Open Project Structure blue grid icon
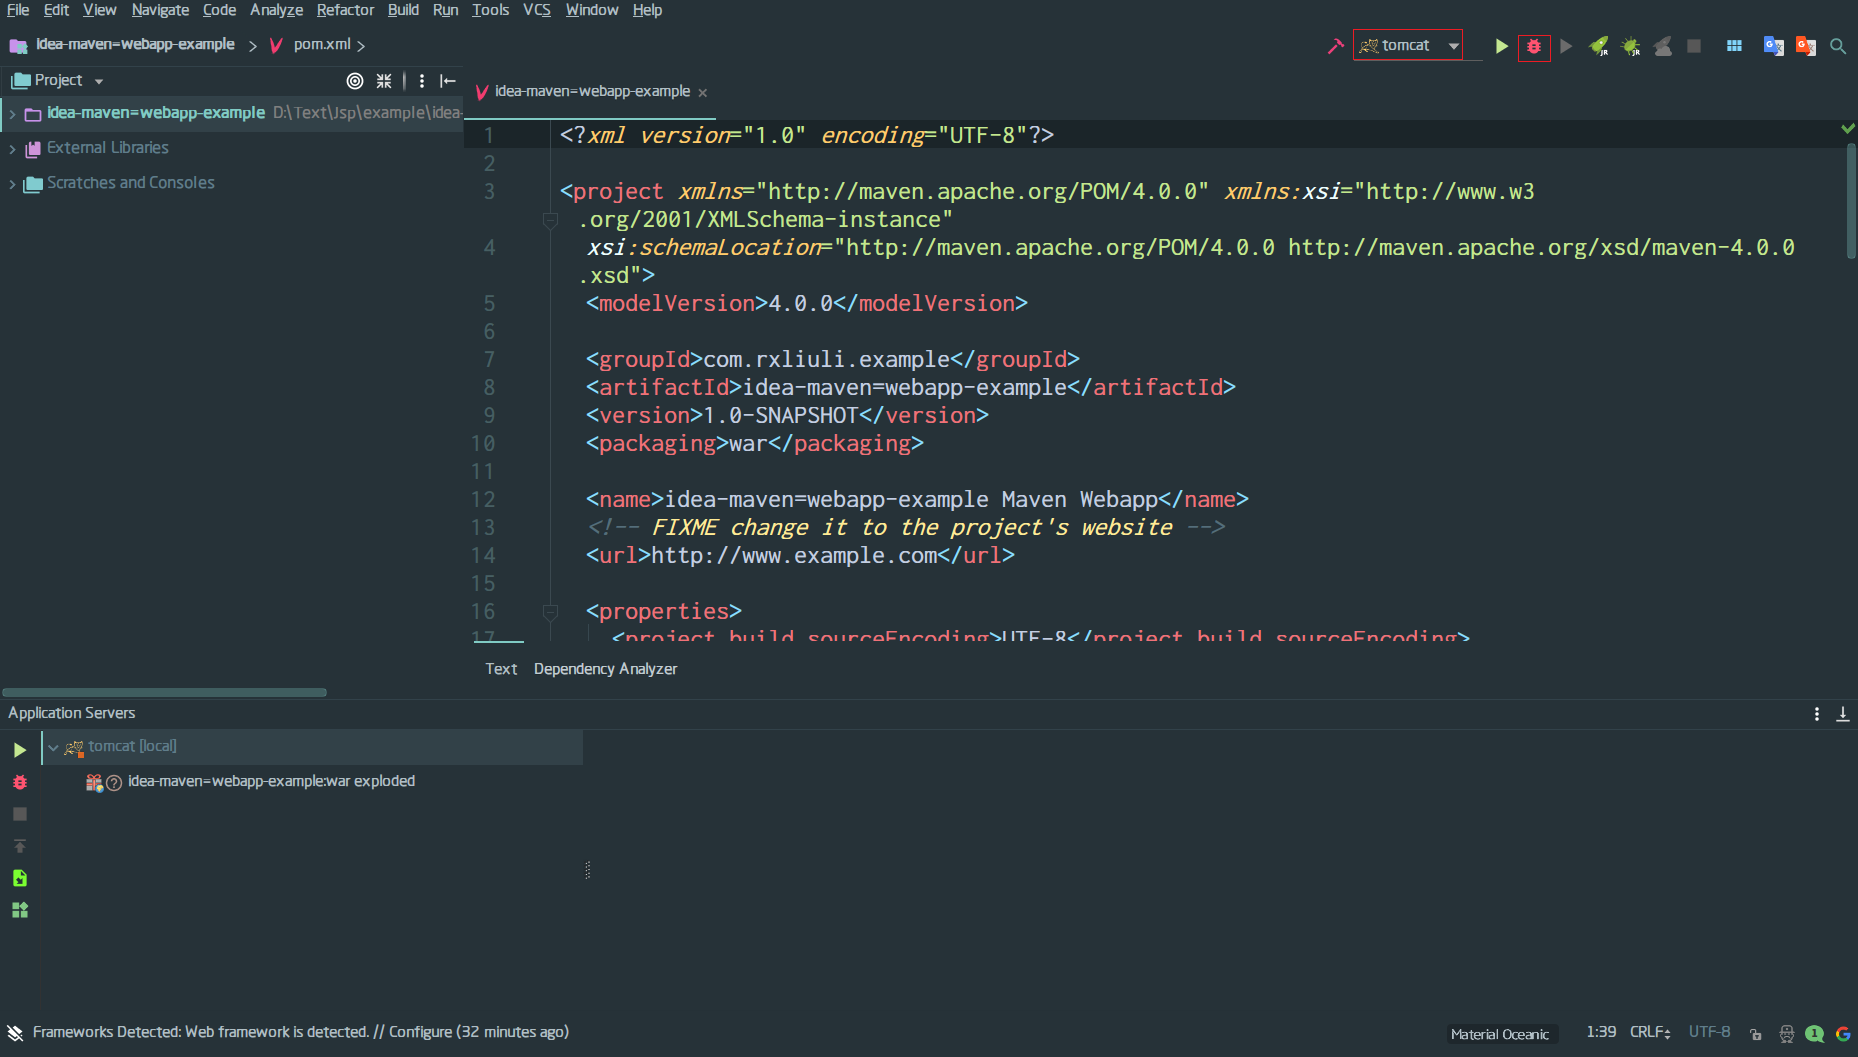The height and width of the screenshot is (1057, 1858). click(1734, 46)
